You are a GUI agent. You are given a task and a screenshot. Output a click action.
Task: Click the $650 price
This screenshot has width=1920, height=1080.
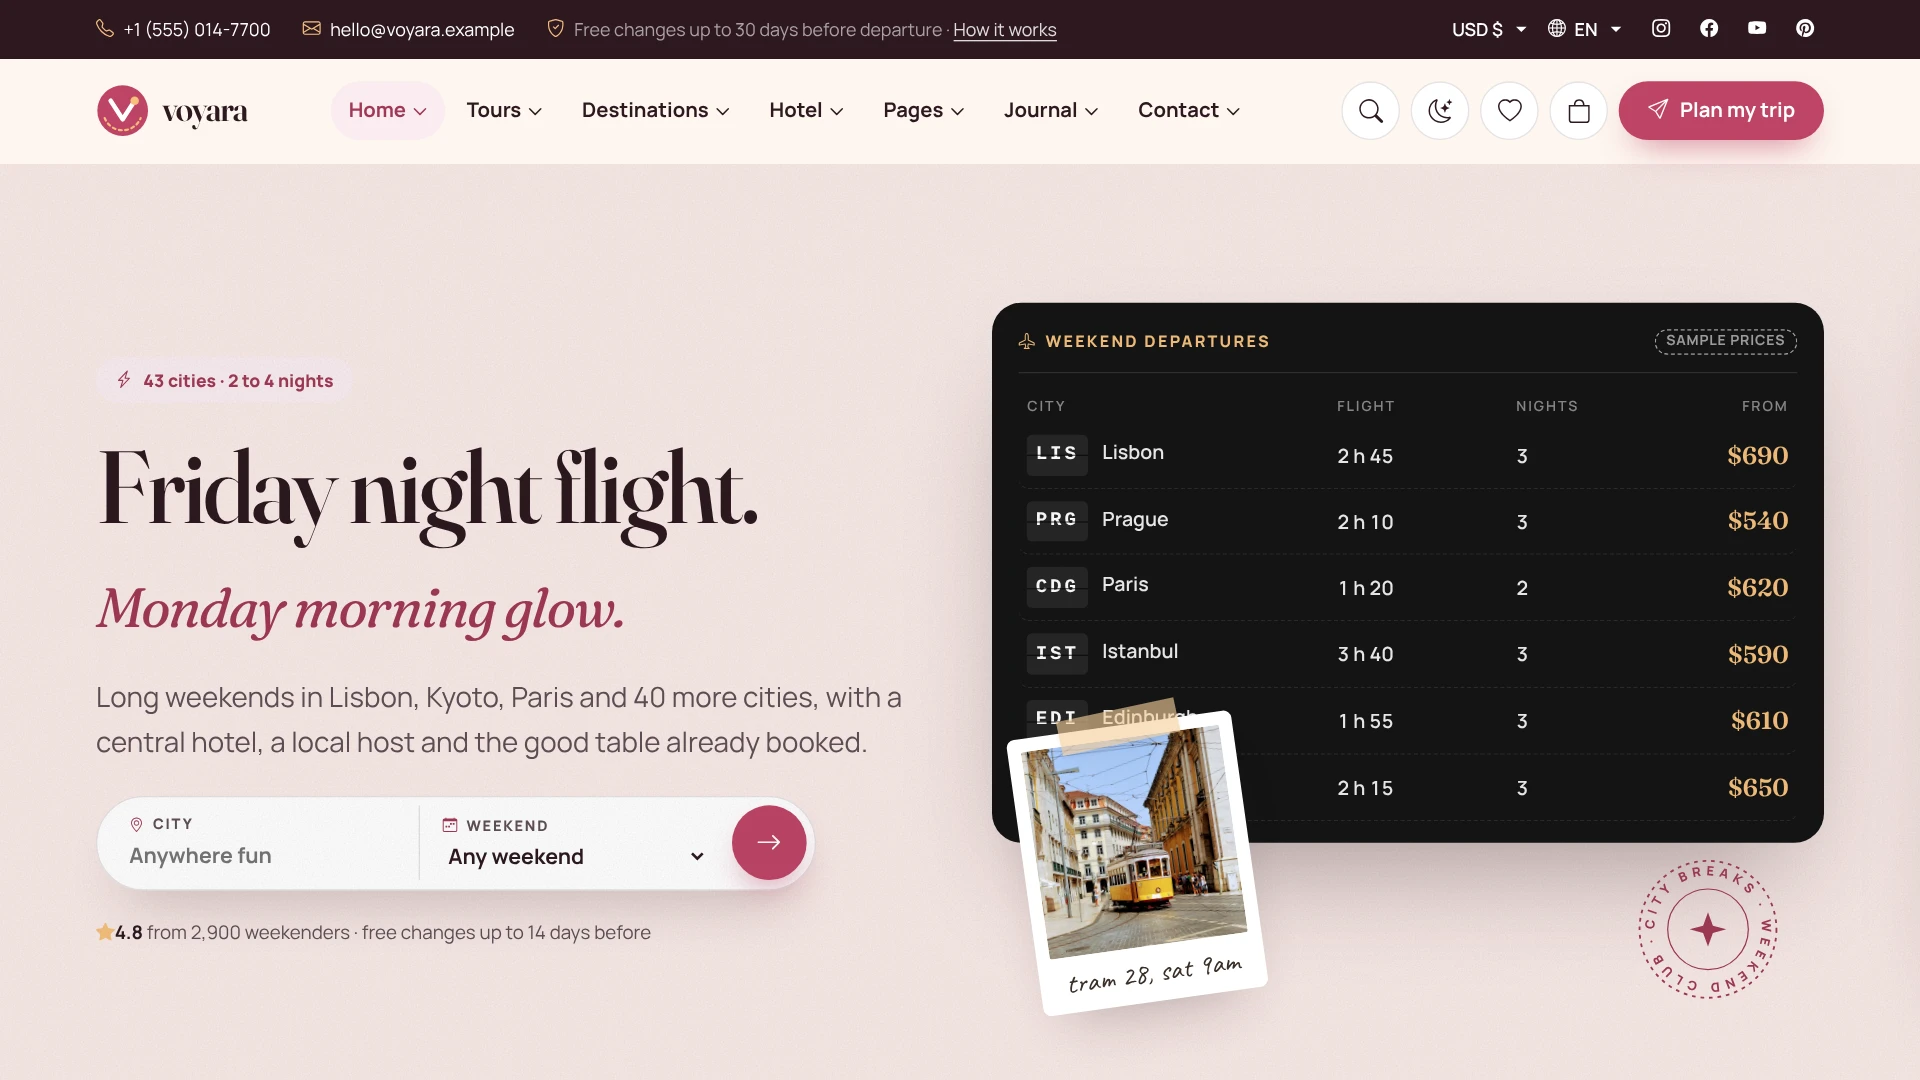click(x=1758, y=787)
